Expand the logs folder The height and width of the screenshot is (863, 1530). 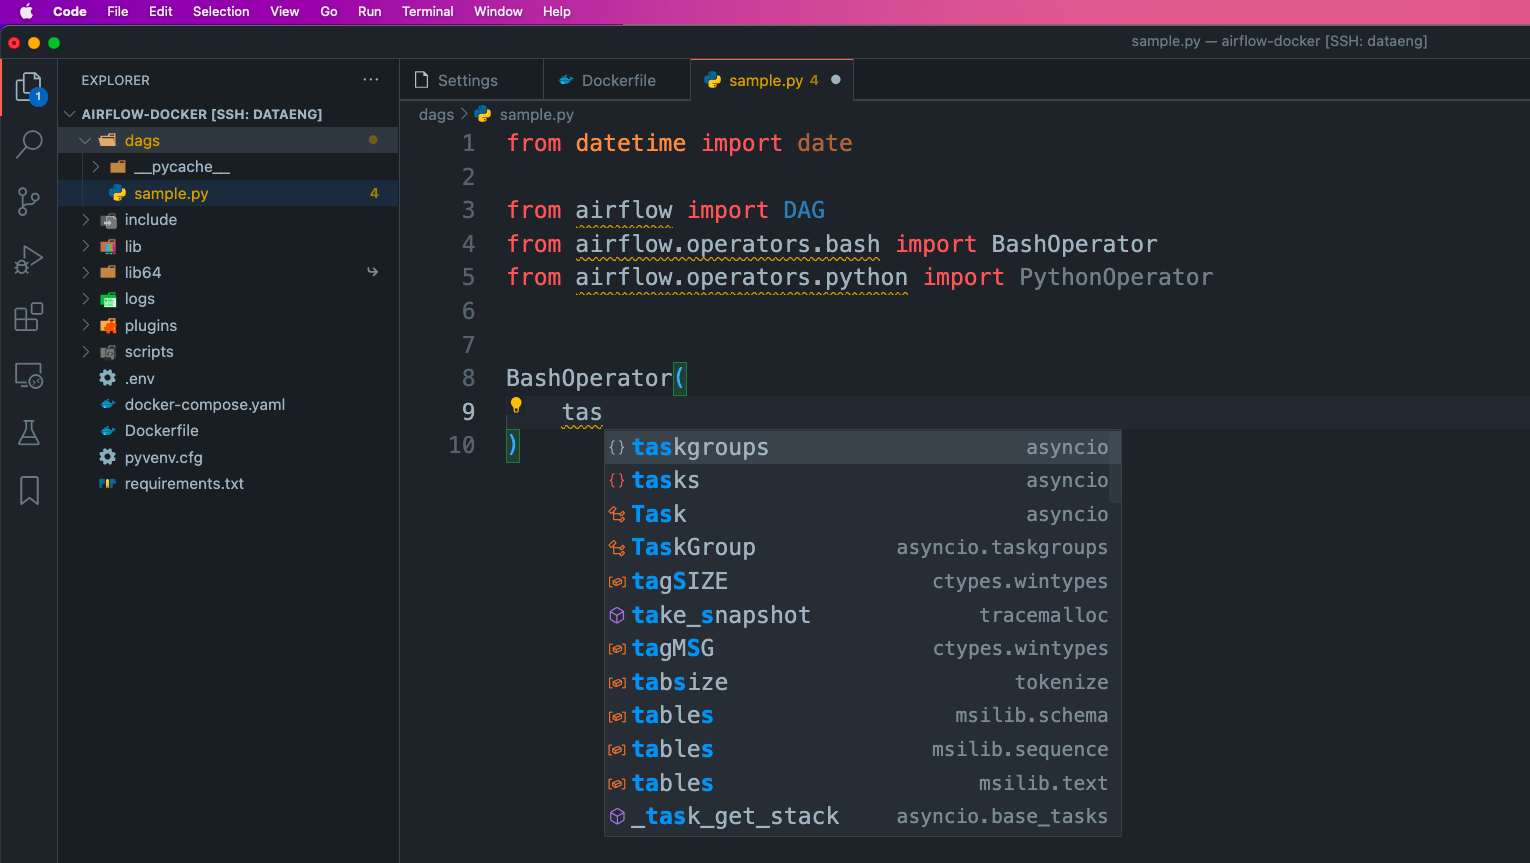84,298
